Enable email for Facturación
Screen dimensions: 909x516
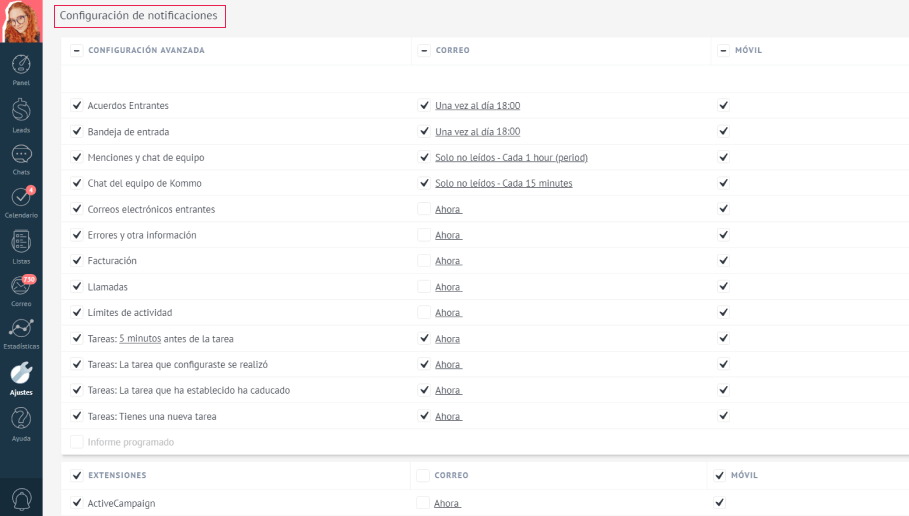tap(424, 261)
